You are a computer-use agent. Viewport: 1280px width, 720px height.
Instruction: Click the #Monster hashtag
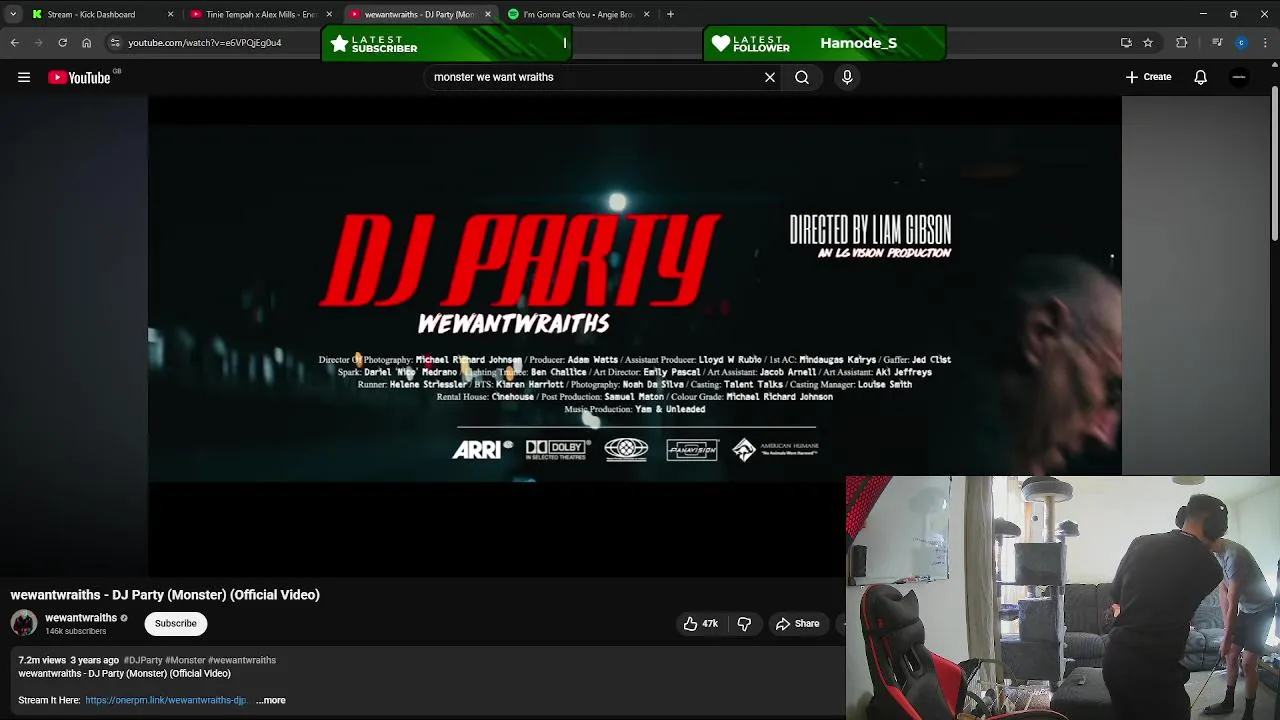(185, 660)
